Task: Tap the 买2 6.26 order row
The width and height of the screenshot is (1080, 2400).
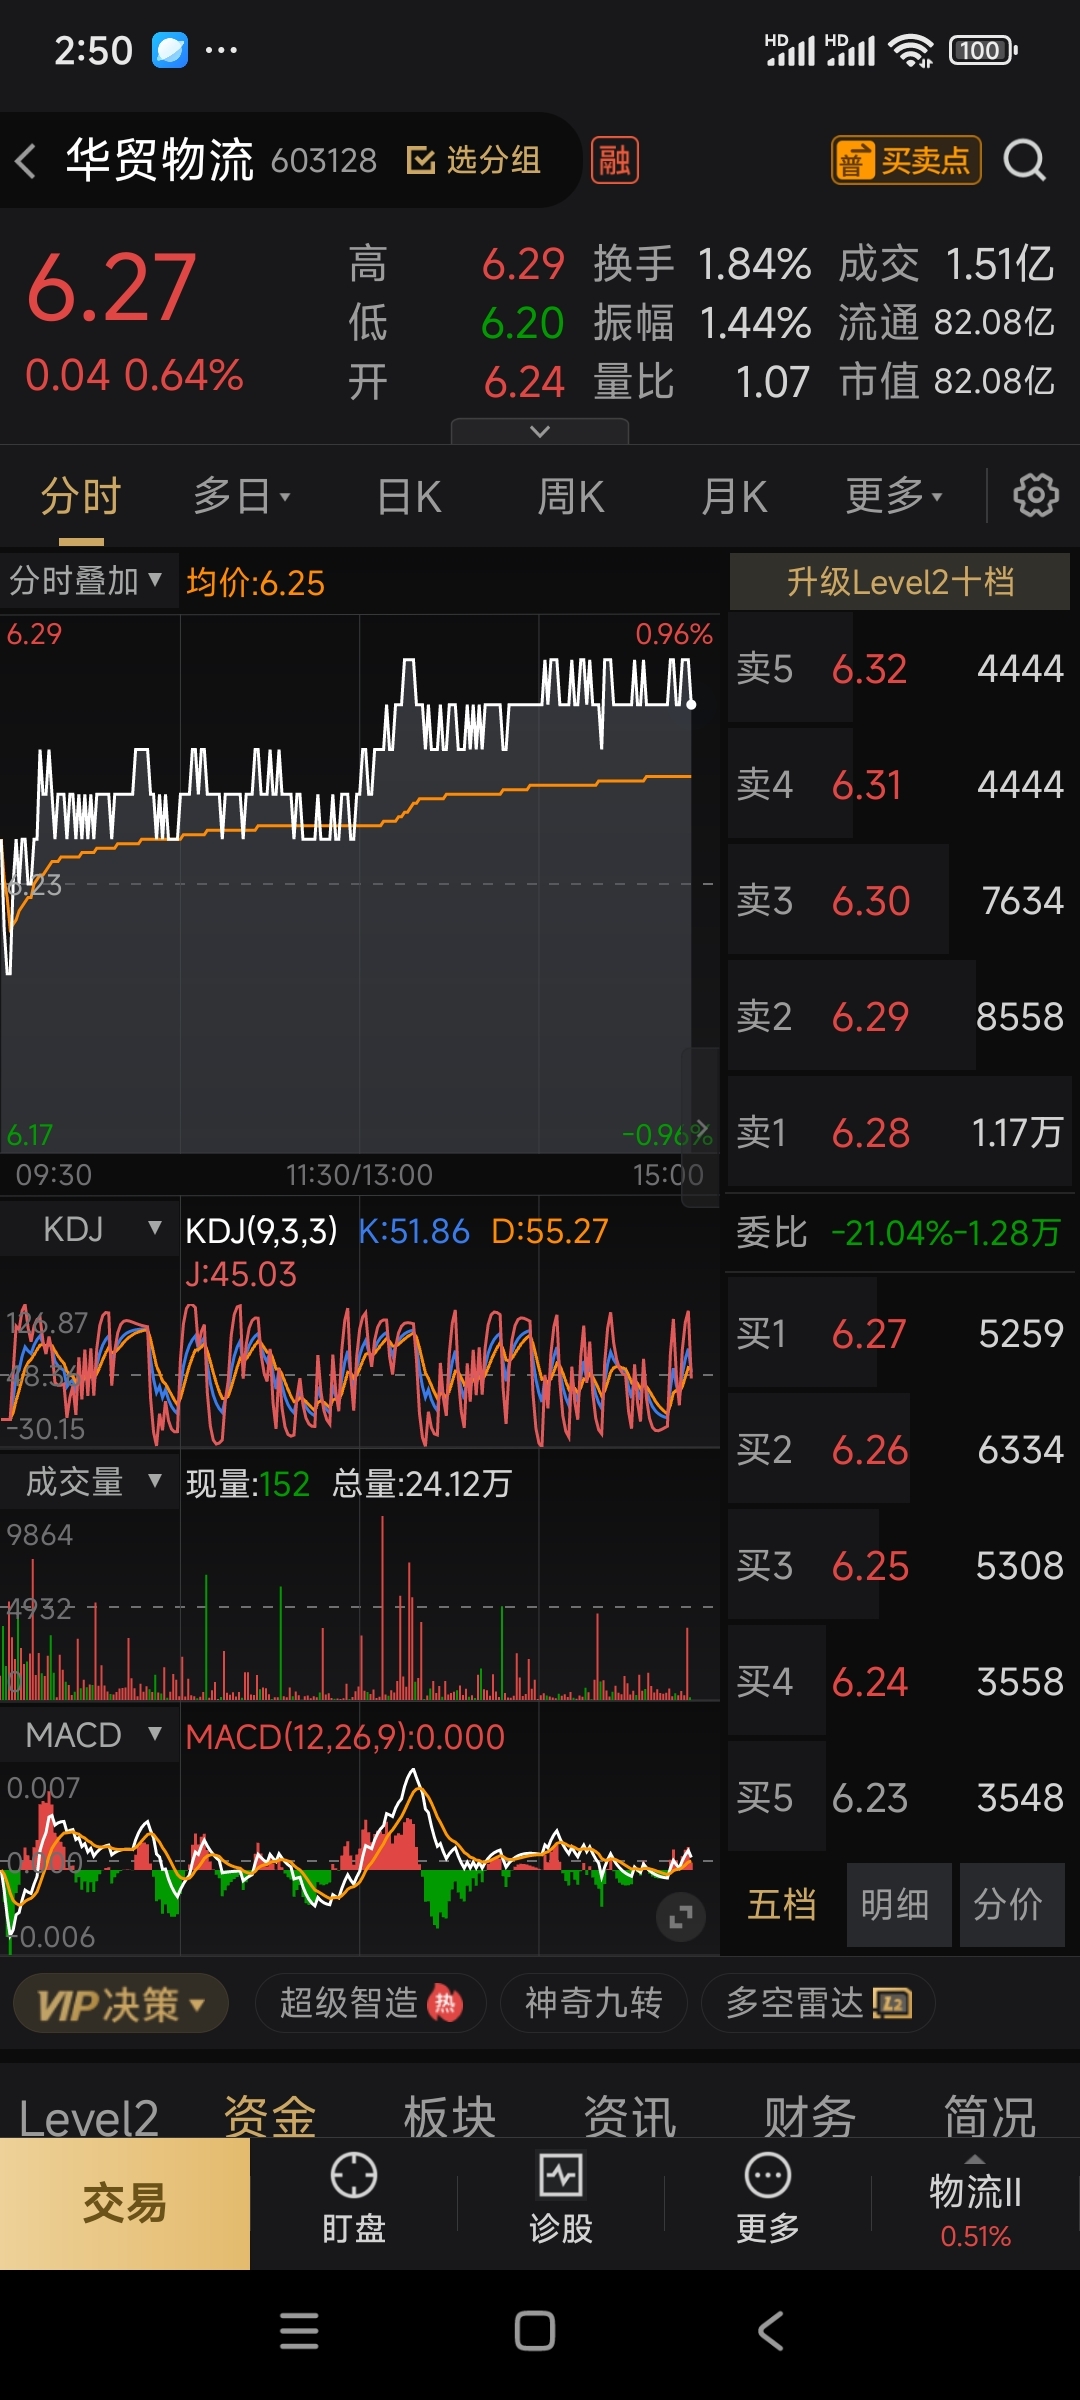Action: point(900,1449)
